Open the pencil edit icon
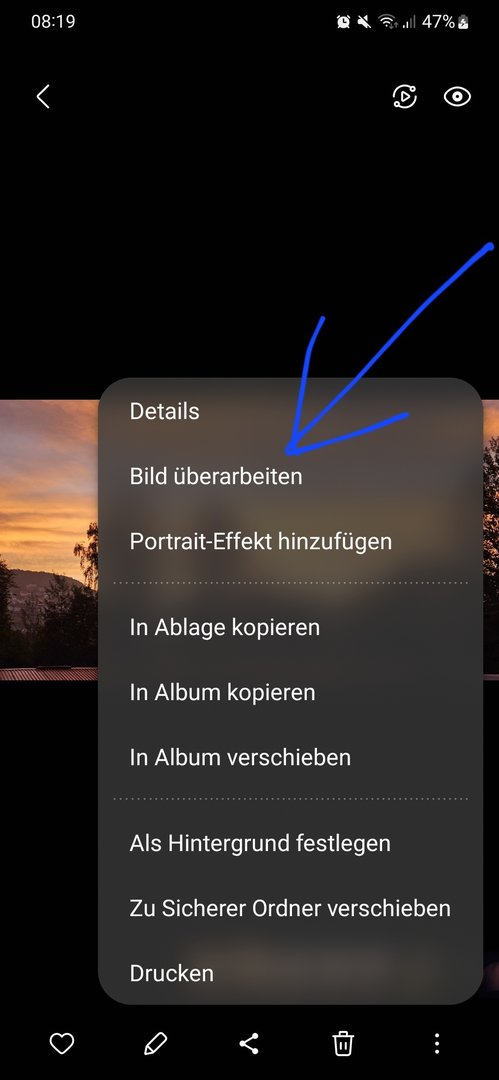This screenshot has height=1080, width=499. (x=155, y=1043)
